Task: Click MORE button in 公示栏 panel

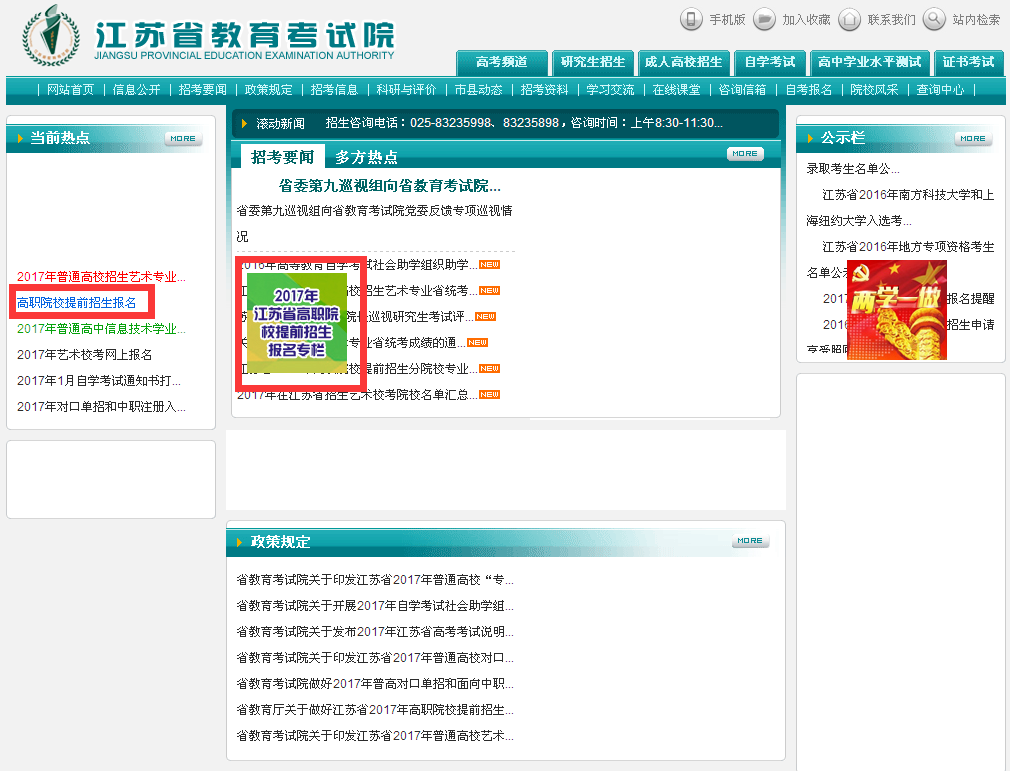Action: [972, 138]
